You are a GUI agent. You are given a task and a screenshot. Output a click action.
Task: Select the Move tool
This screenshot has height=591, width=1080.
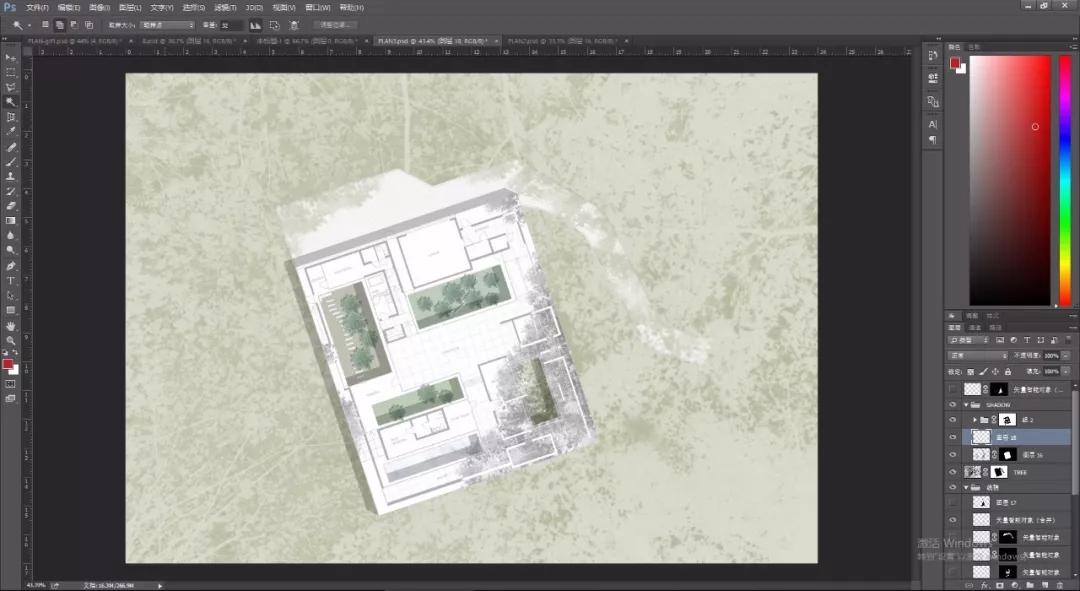(10, 58)
